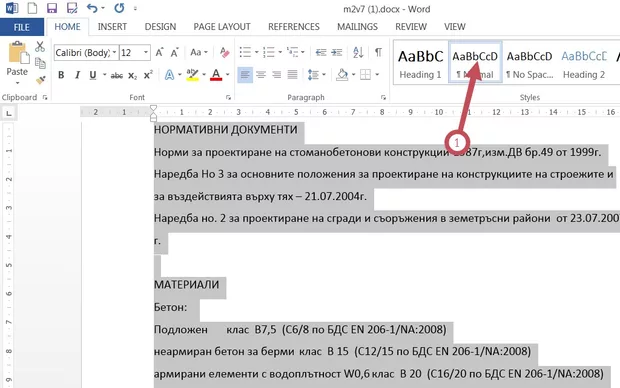Open the FILE tab
The width and height of the screenshot is (620, 388).
[x=22, y=27]
